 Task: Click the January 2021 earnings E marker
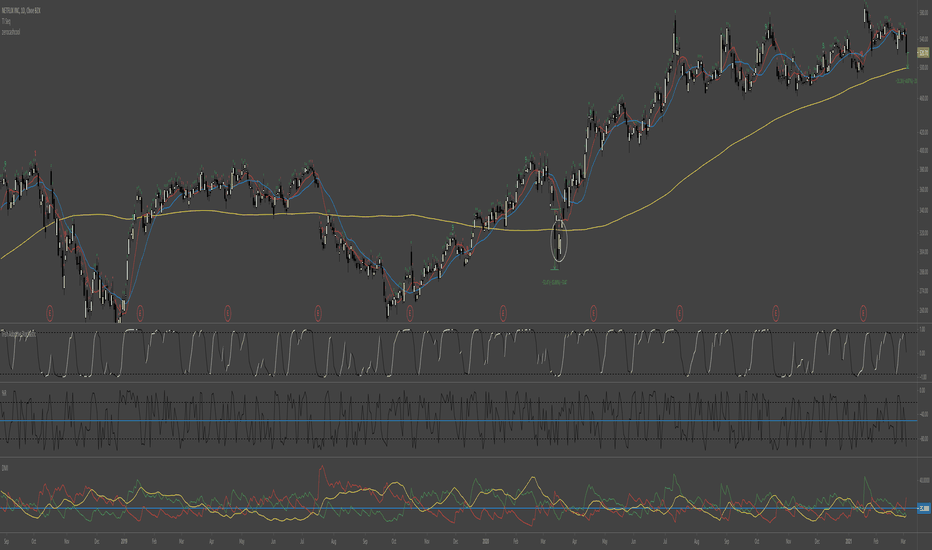click(x=863, y=312)
